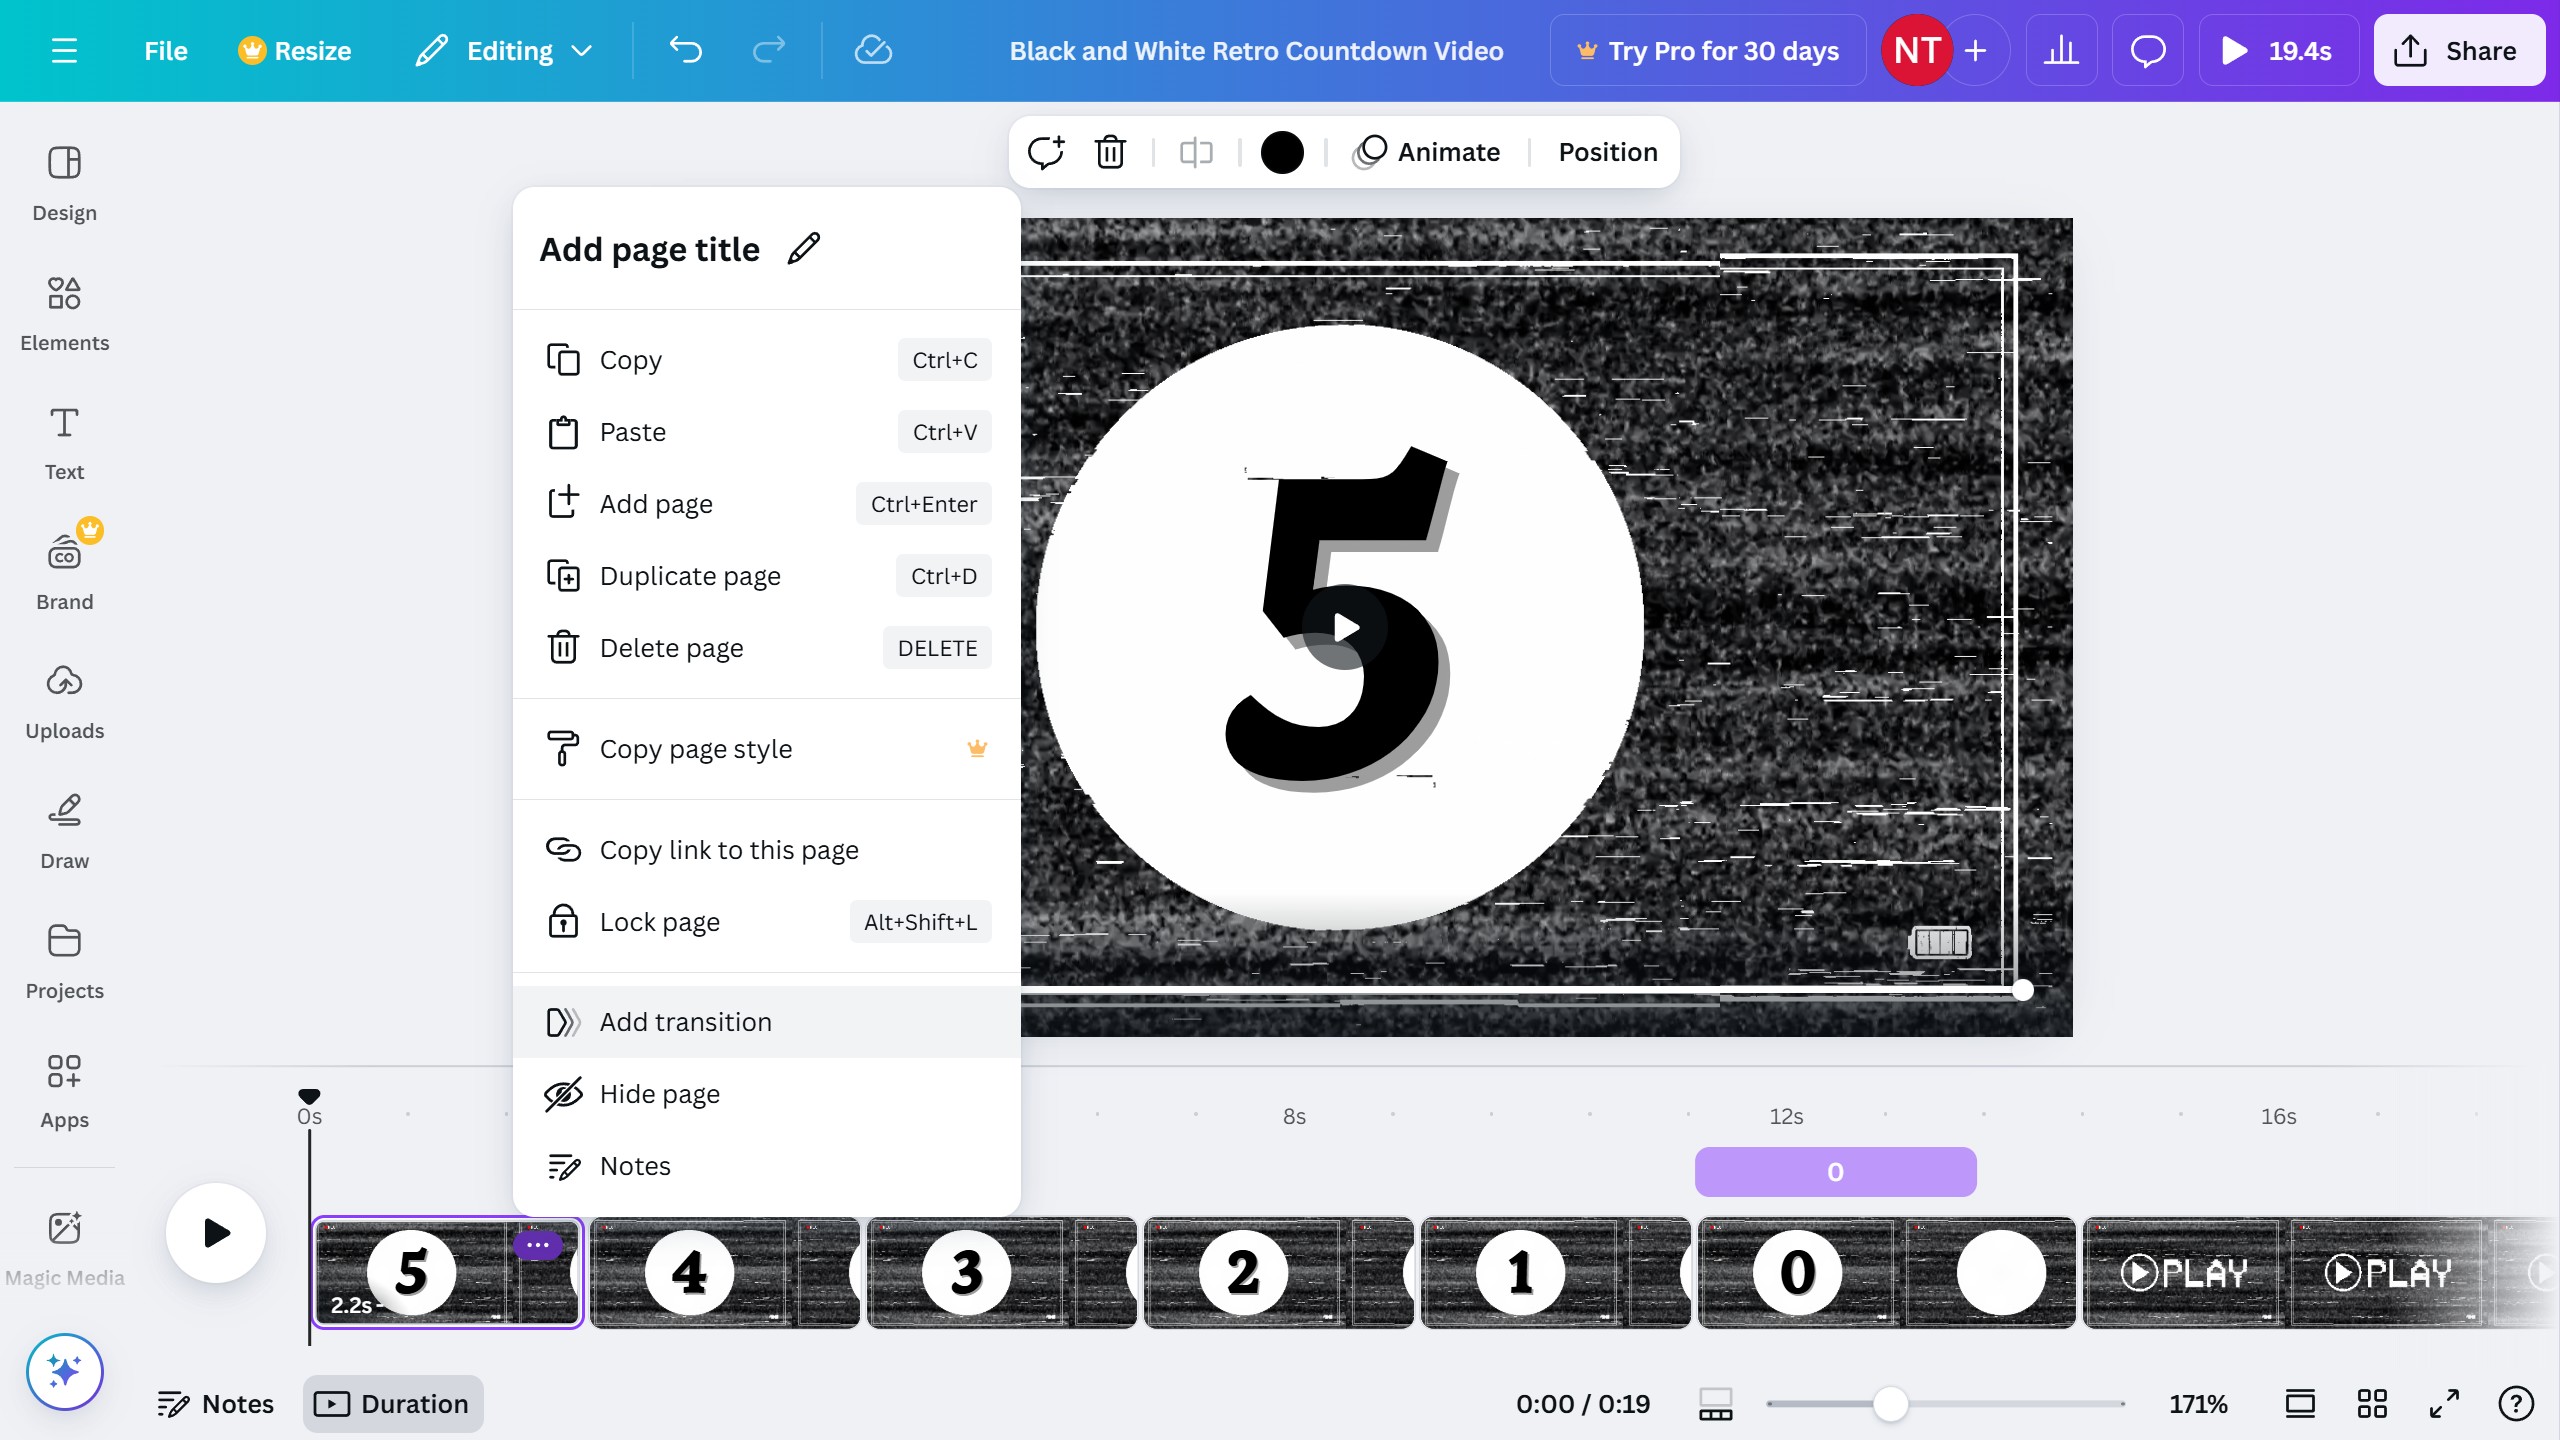
Task: Click the delete trash icon in the toolbar
Action: coord(1110,152)
